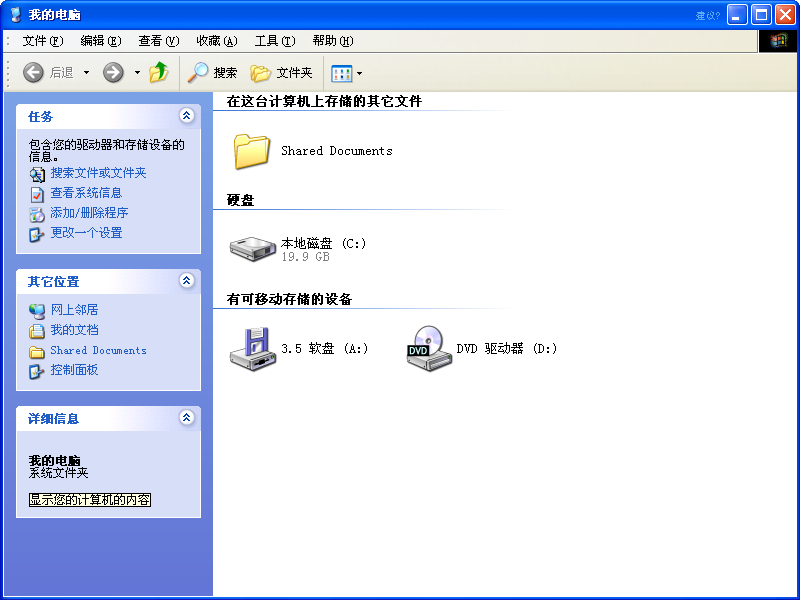Click the add/remove programs task icon
The height and width of the screenshot is (600, 800).
coord(37,214)
